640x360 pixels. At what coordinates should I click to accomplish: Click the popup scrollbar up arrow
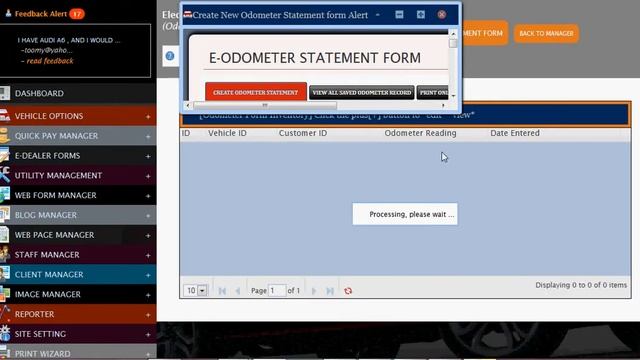(x=453, y=33)
